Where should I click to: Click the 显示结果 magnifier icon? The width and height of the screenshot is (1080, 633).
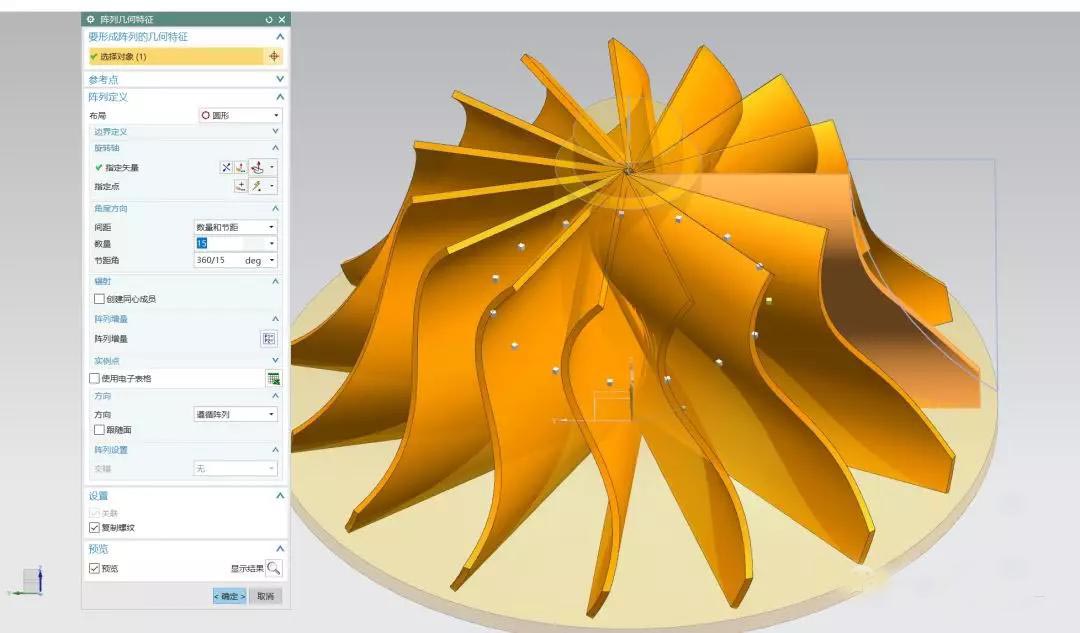point(273,568)
